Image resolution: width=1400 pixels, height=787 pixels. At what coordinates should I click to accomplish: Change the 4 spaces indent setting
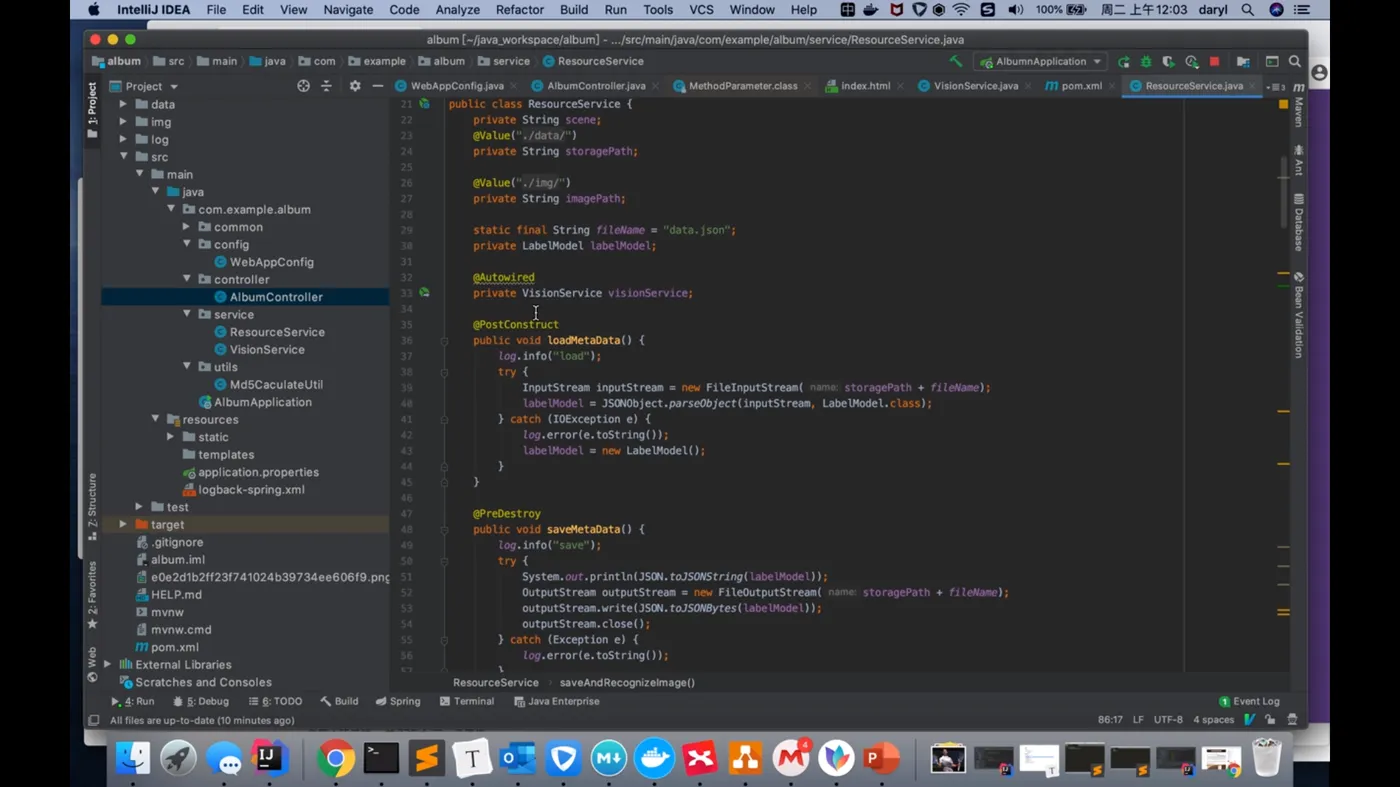pos(1213,720)
